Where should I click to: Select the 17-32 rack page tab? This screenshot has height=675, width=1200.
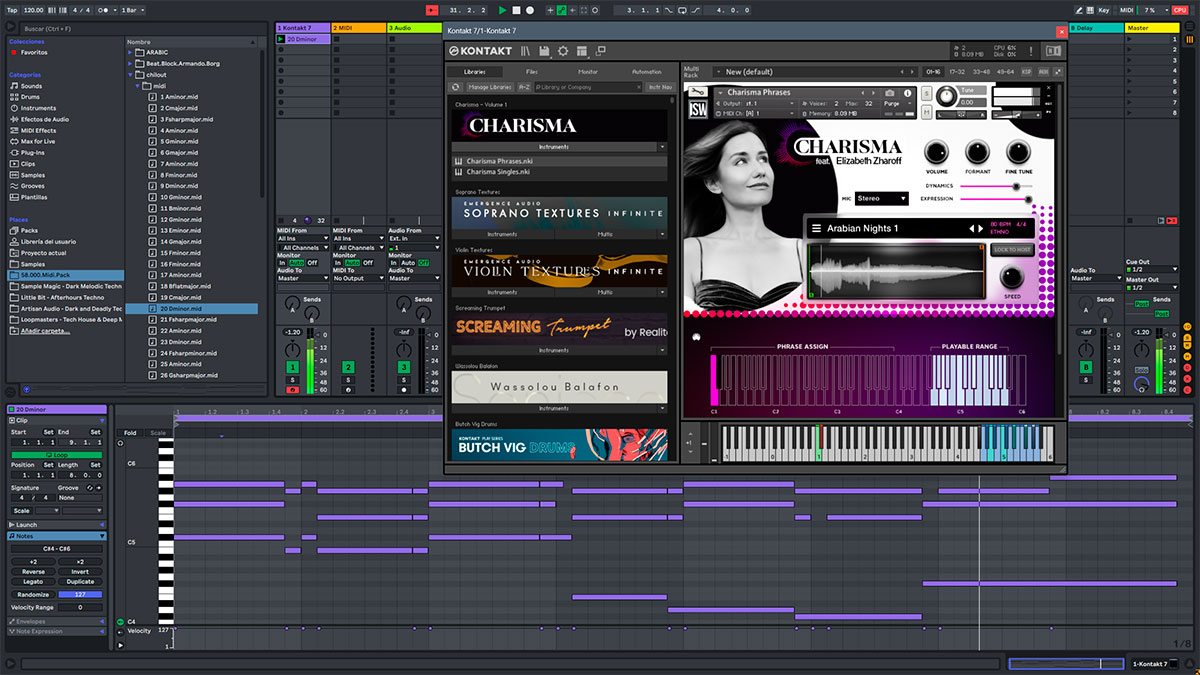957,72
